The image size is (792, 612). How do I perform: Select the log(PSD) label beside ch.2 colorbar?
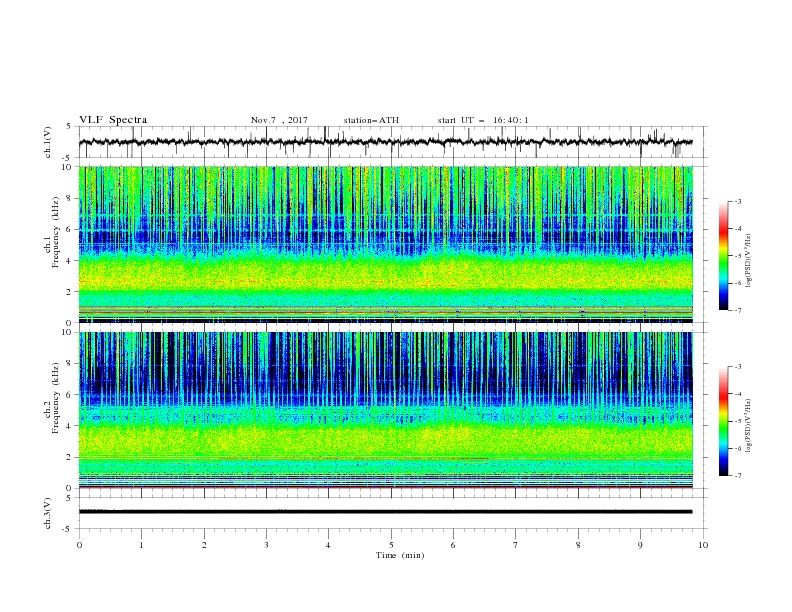click(x=748, y=426)
